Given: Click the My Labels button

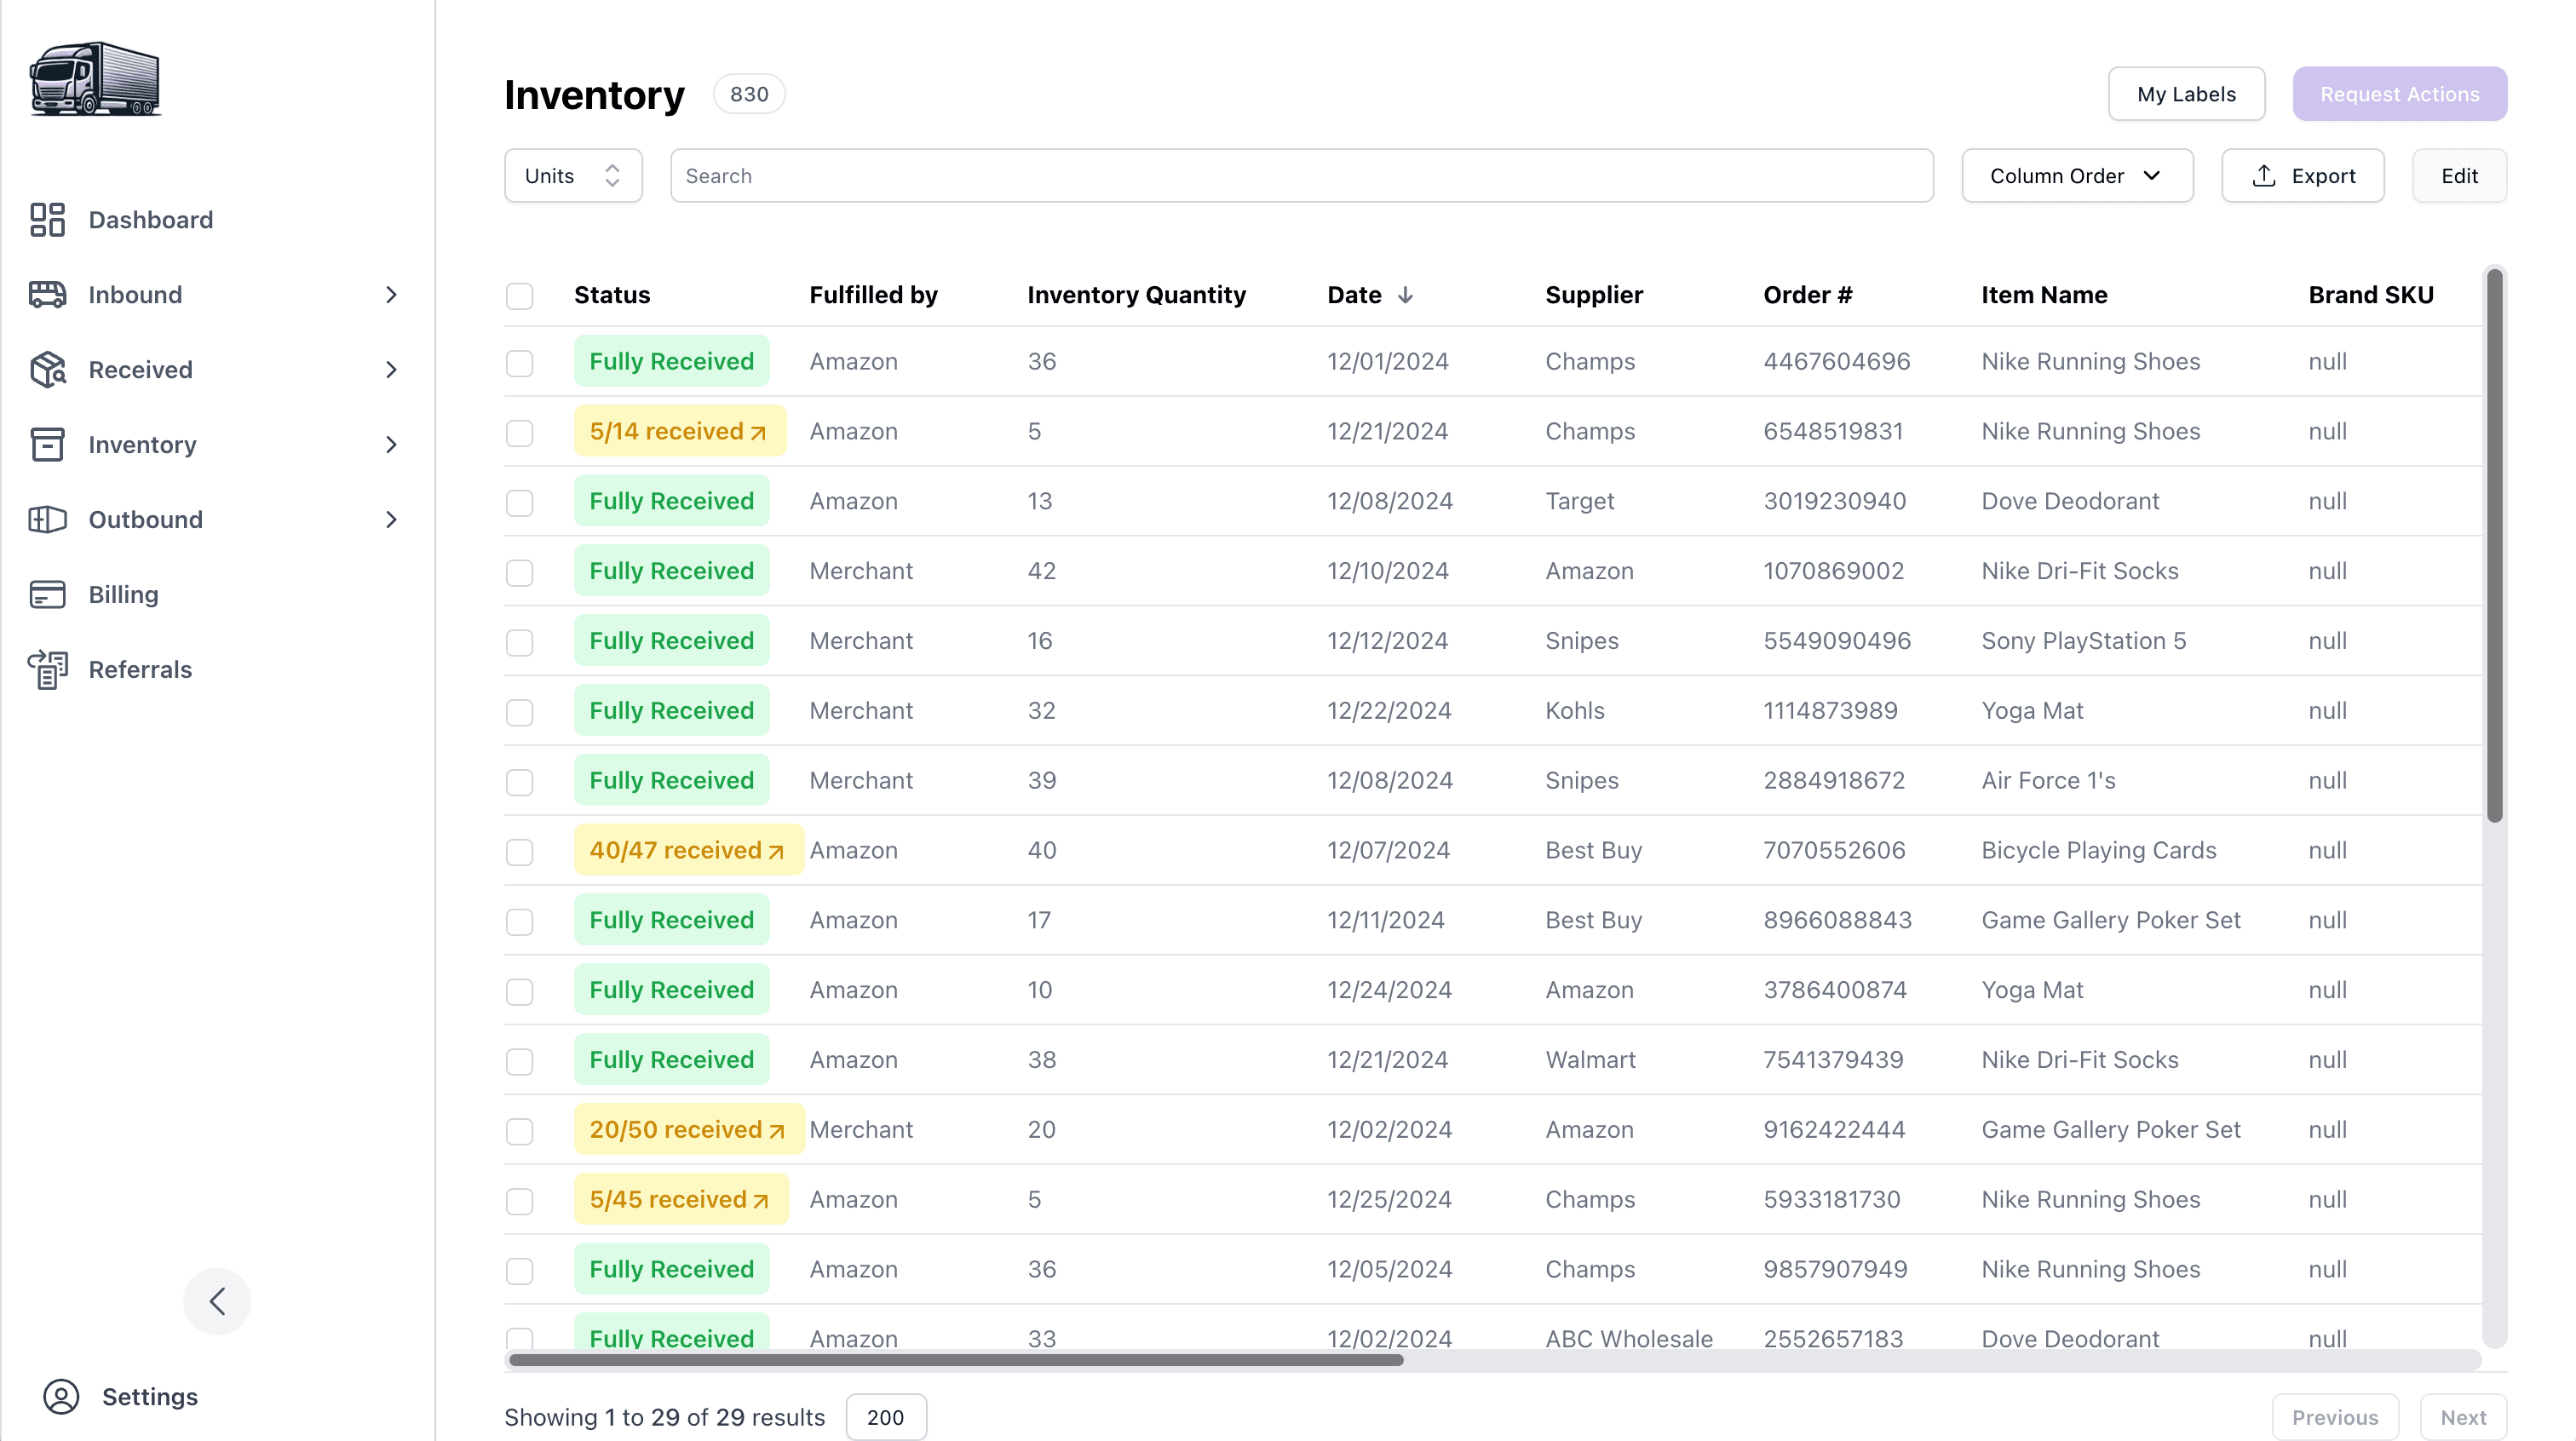Looking at the screenshot, I should (2186, 94).
